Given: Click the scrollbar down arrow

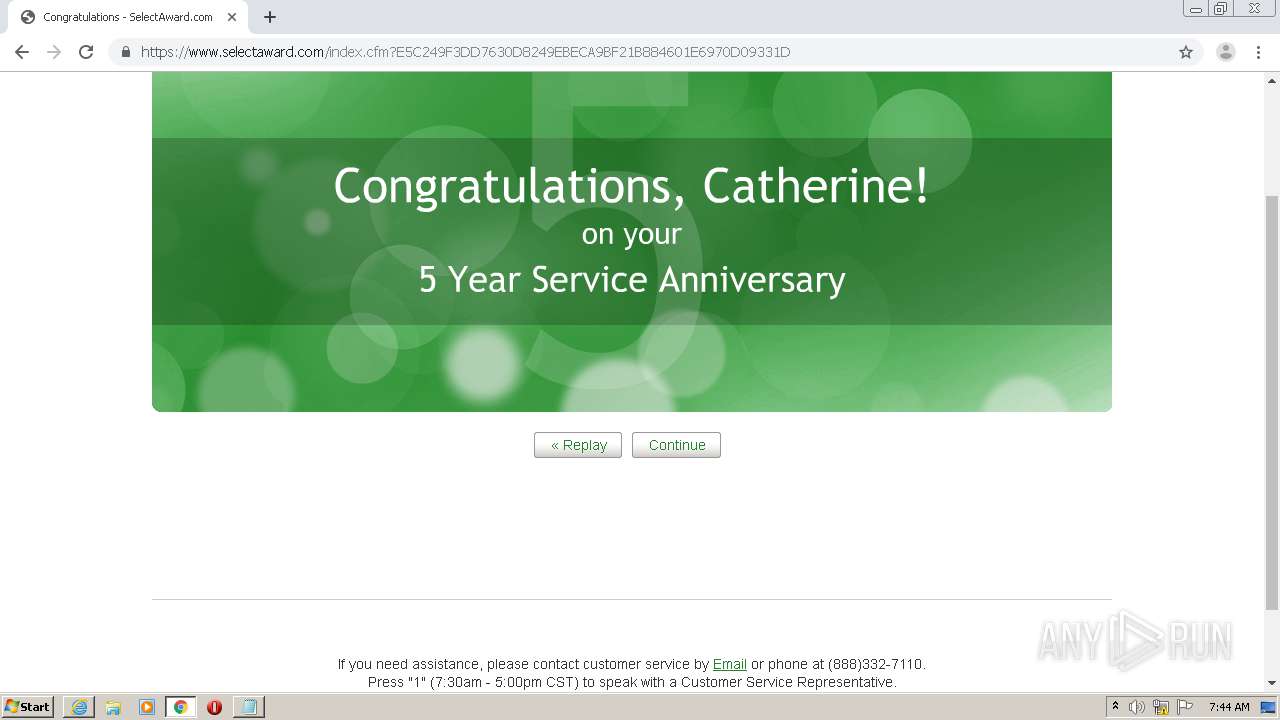Looking at the screenshot, I should point(1272,683).
